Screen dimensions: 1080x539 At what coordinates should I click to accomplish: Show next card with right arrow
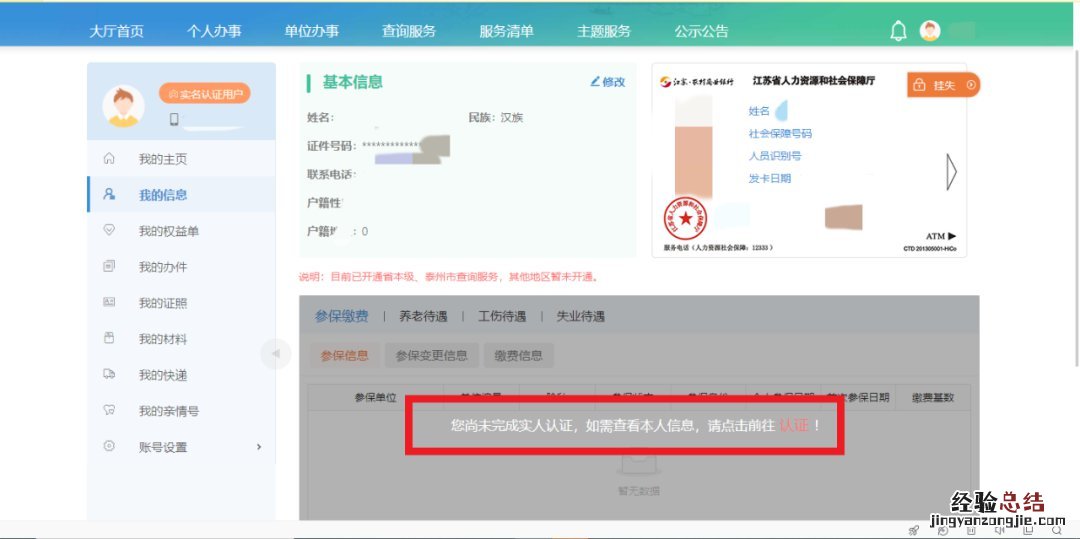(x=951, y=172)
